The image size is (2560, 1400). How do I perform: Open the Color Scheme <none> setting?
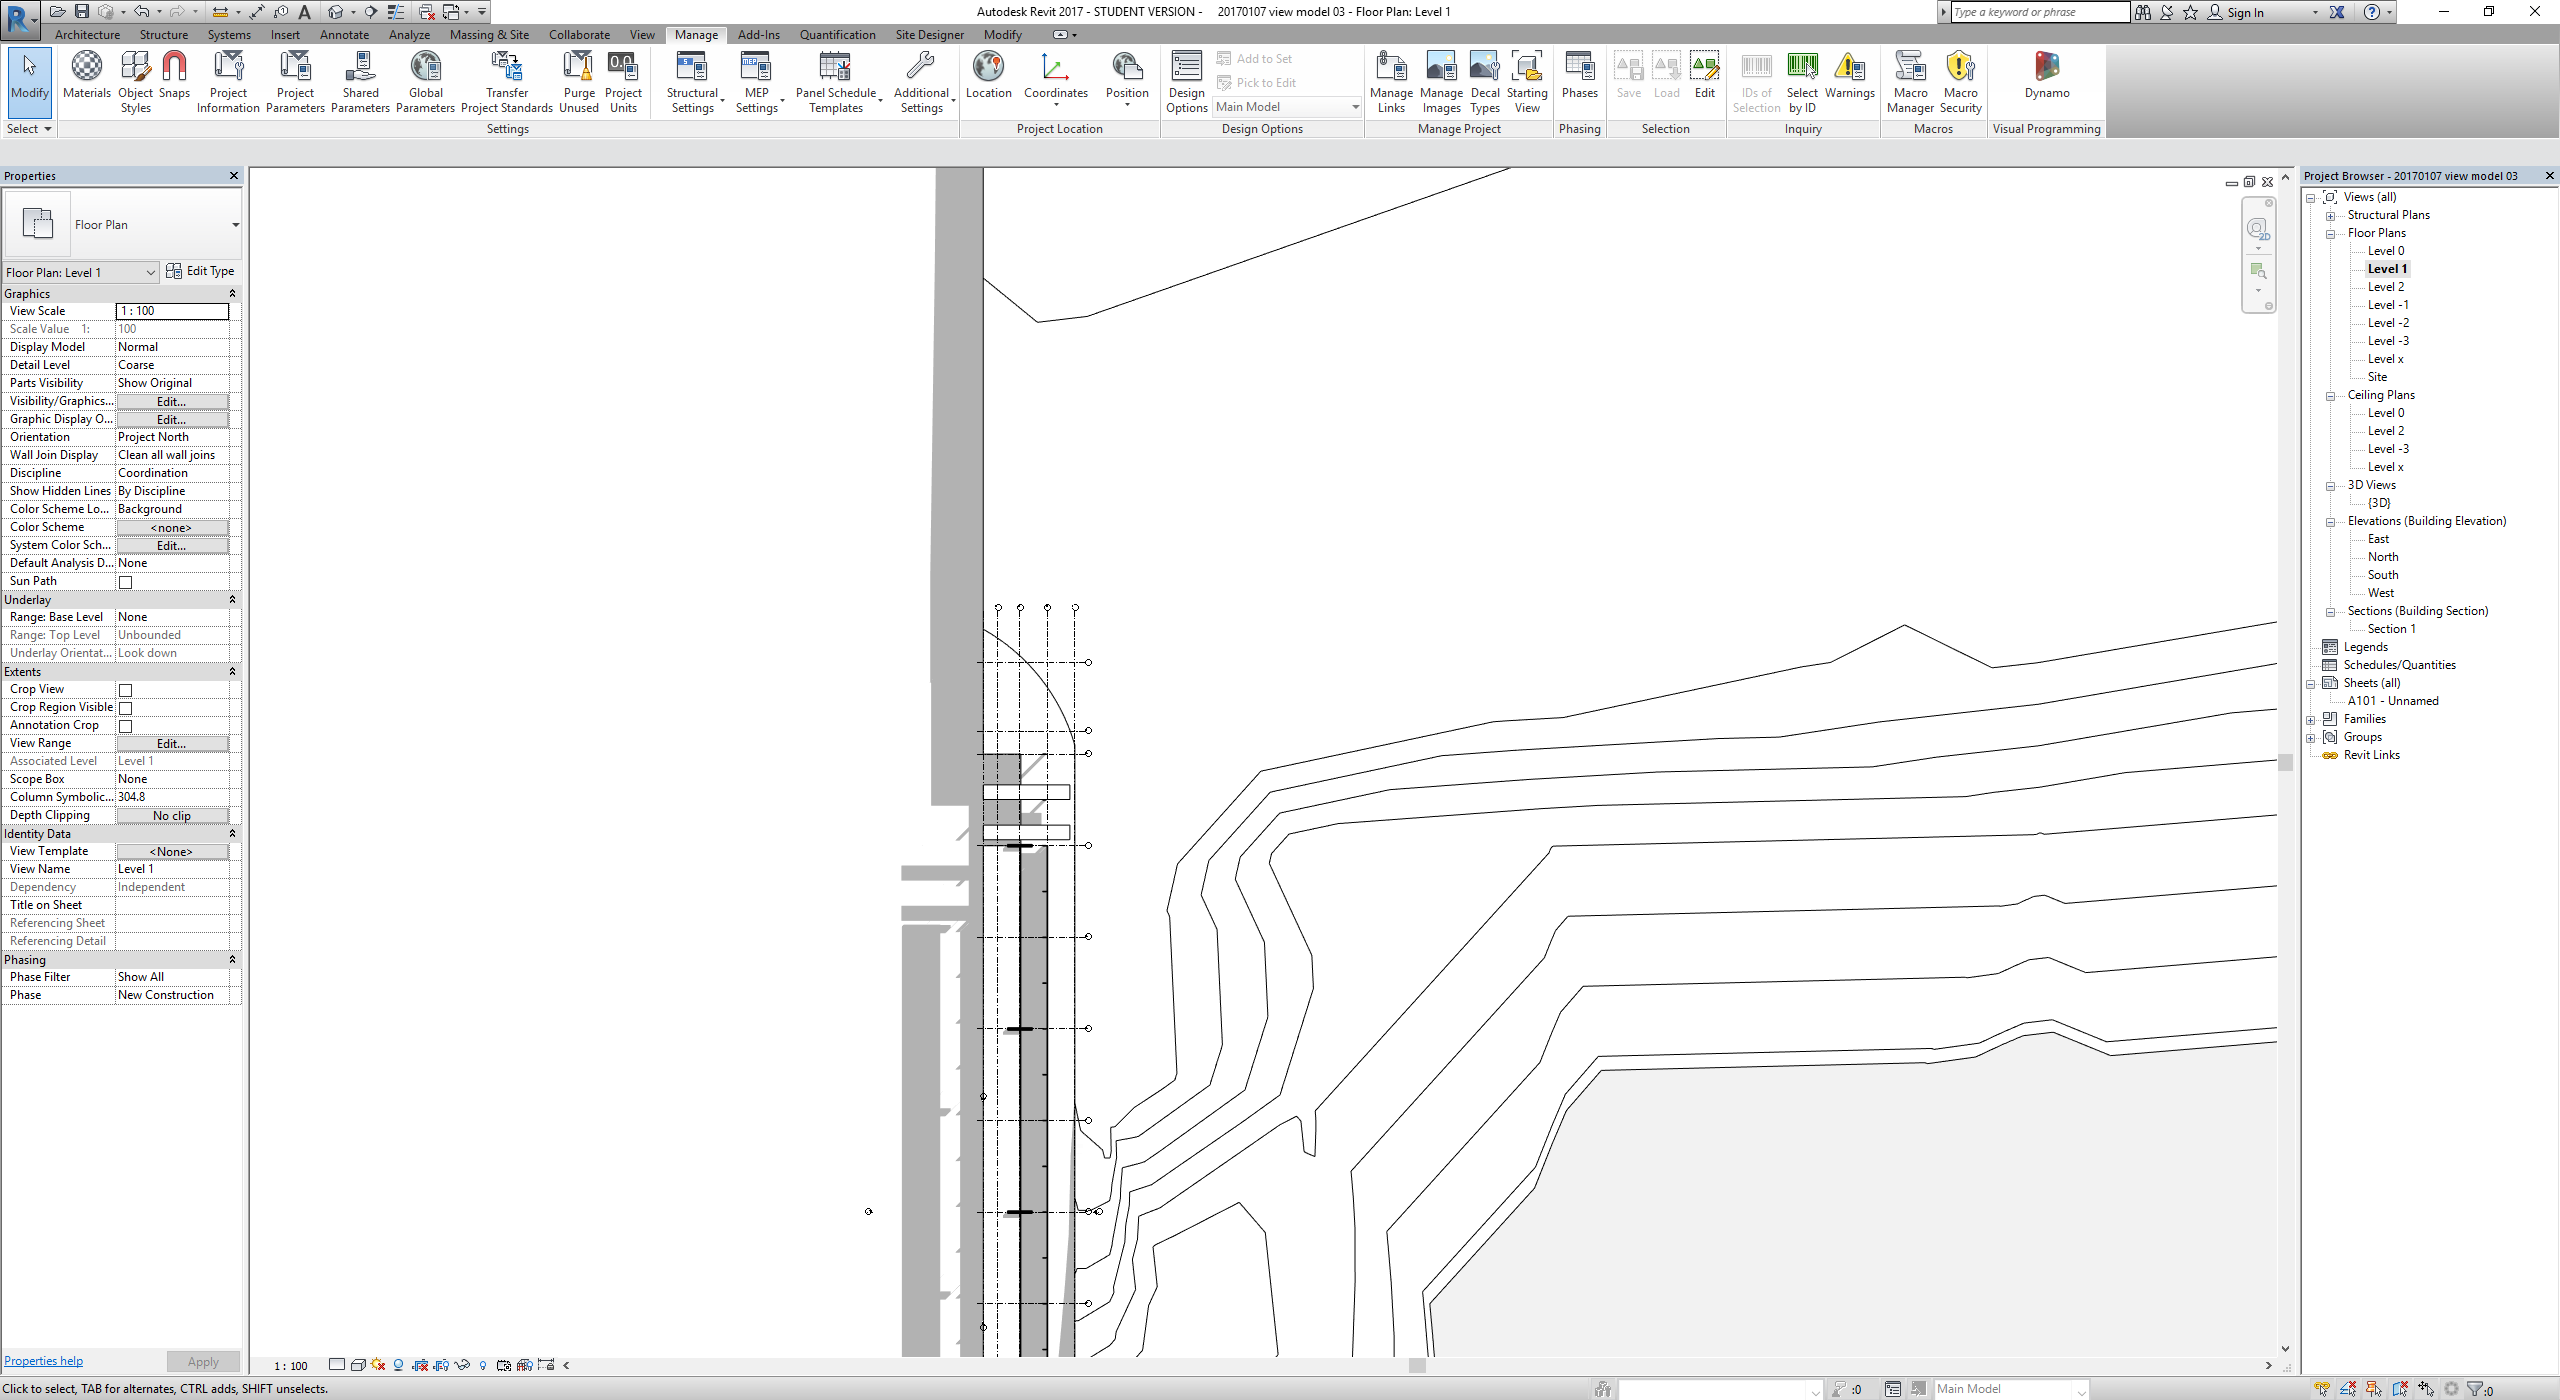pyautogui.click(x=171, y=527)
